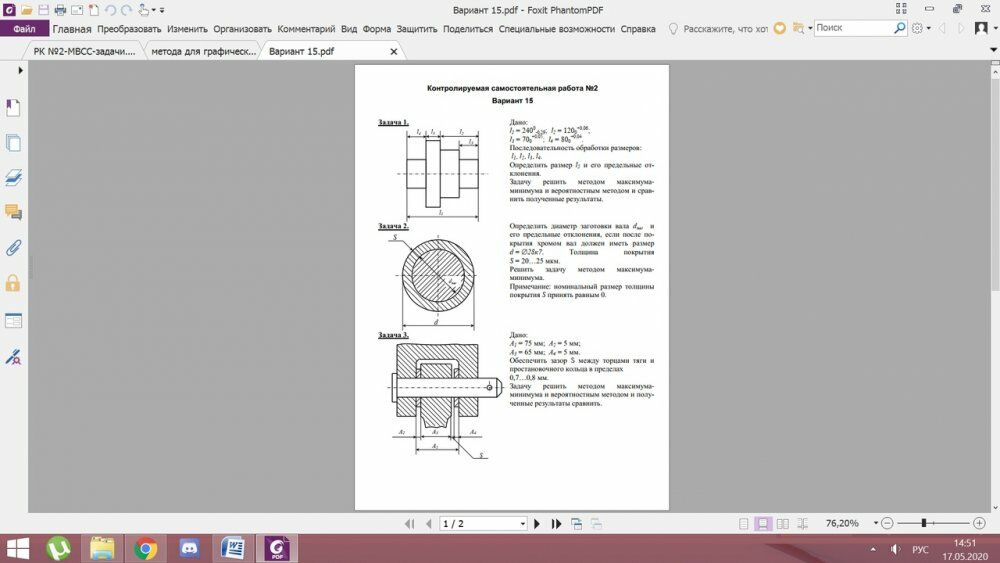The height and width of the screenshot is (563, 1000).
Task: Click previous view icon in status bar
Action: 577,523
